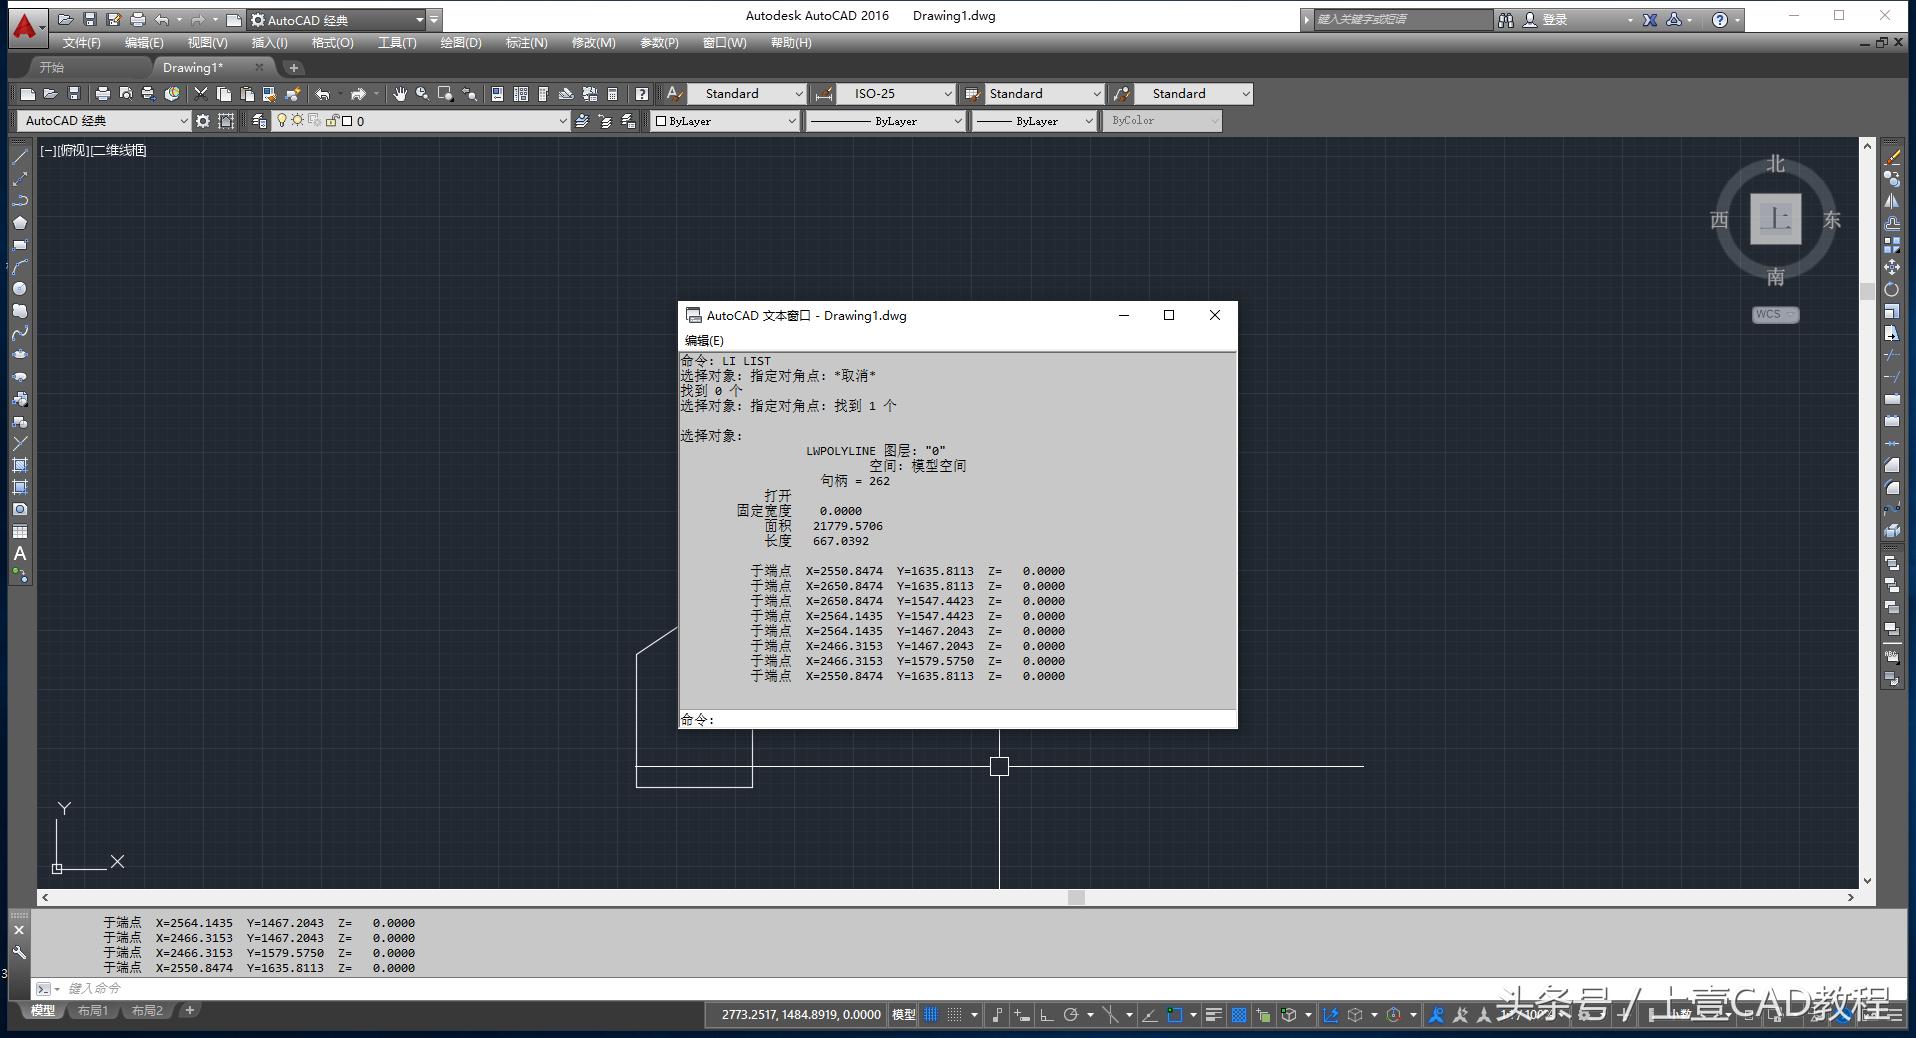1916x1038 pixels.
Task: Select the Line drawing tool
Action: (x=19, y=157)
